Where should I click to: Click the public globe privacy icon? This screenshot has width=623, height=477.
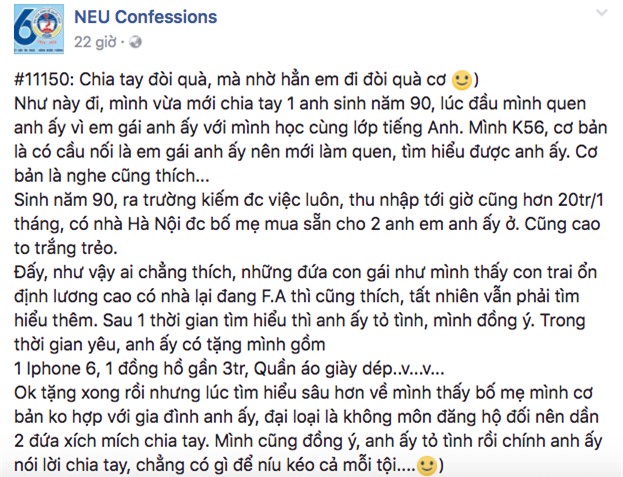[x=135, y=42]
